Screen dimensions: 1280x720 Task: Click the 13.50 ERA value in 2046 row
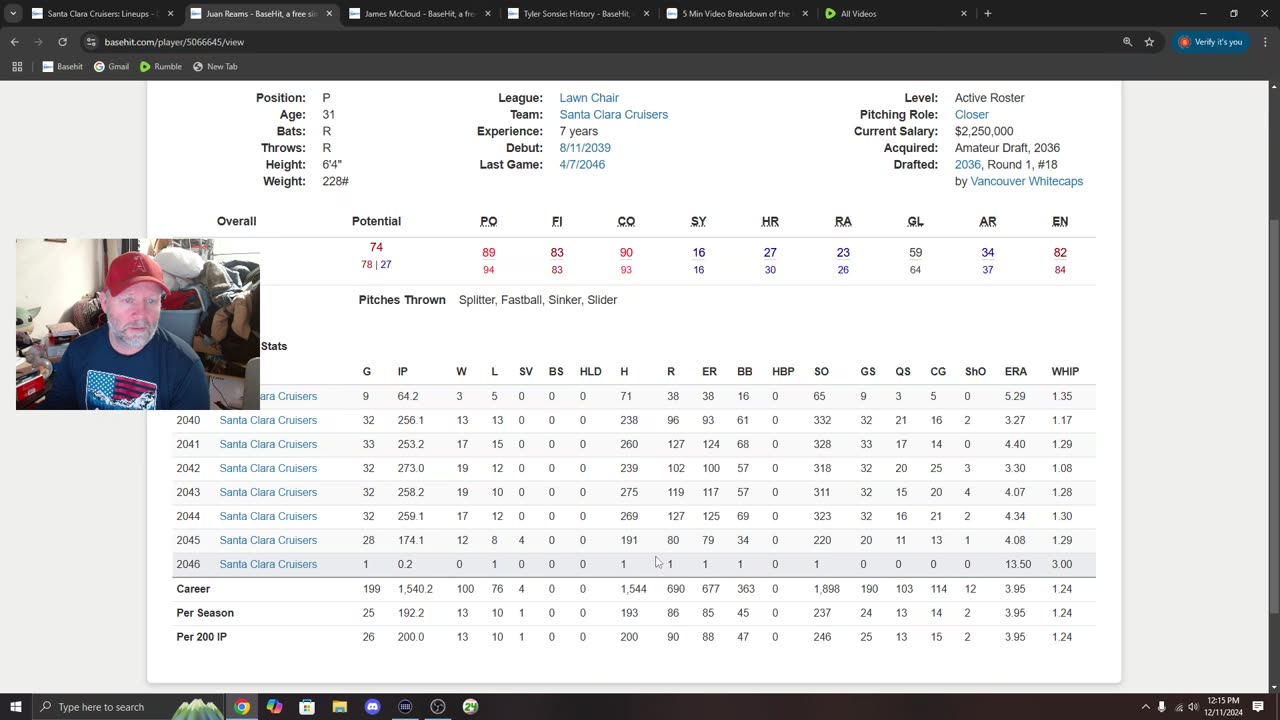(x=1018, y=564)
